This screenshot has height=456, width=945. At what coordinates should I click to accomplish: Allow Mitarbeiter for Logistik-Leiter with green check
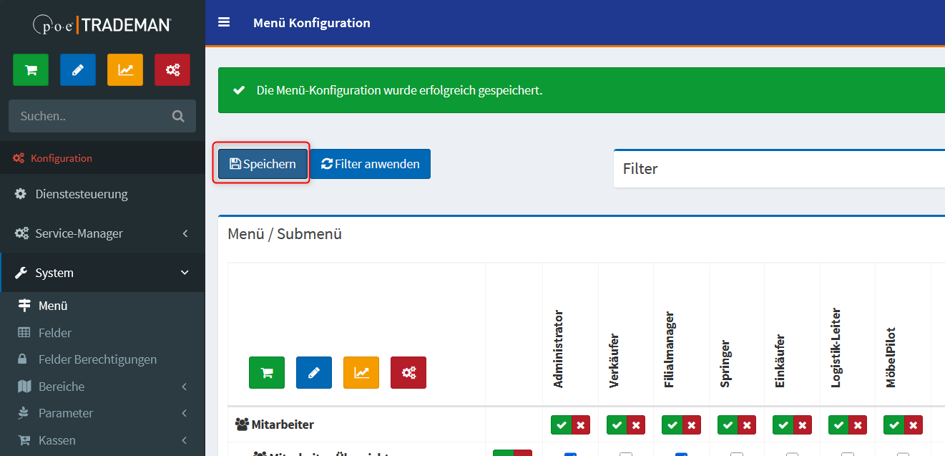[x=838, y=425]
